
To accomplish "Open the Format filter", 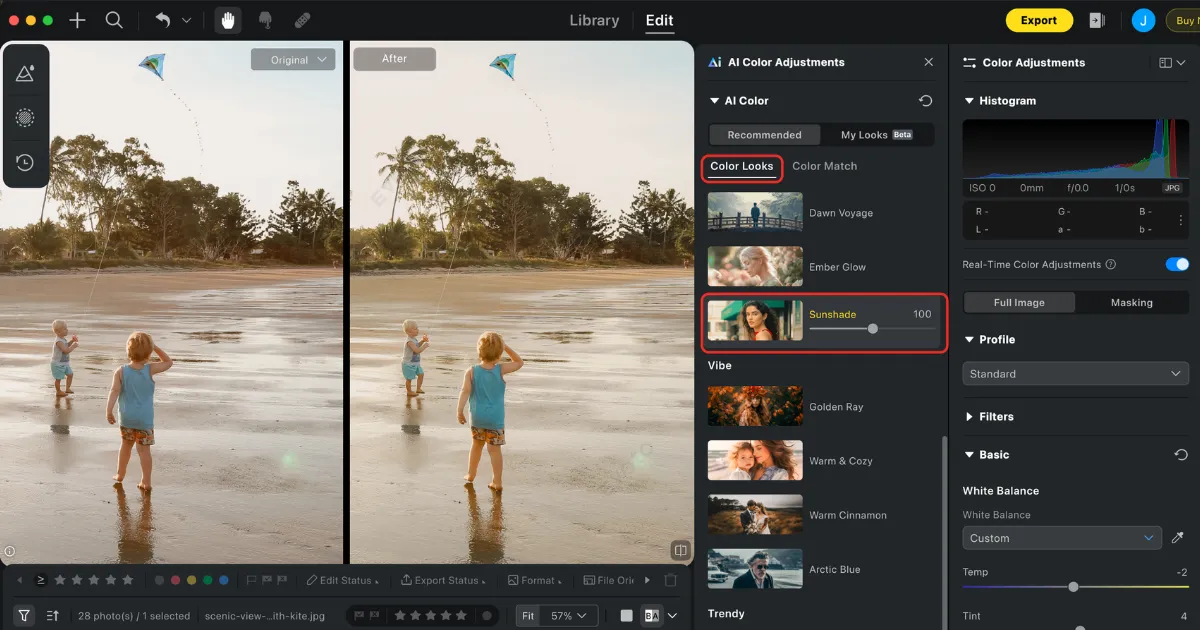I will 534,580.
